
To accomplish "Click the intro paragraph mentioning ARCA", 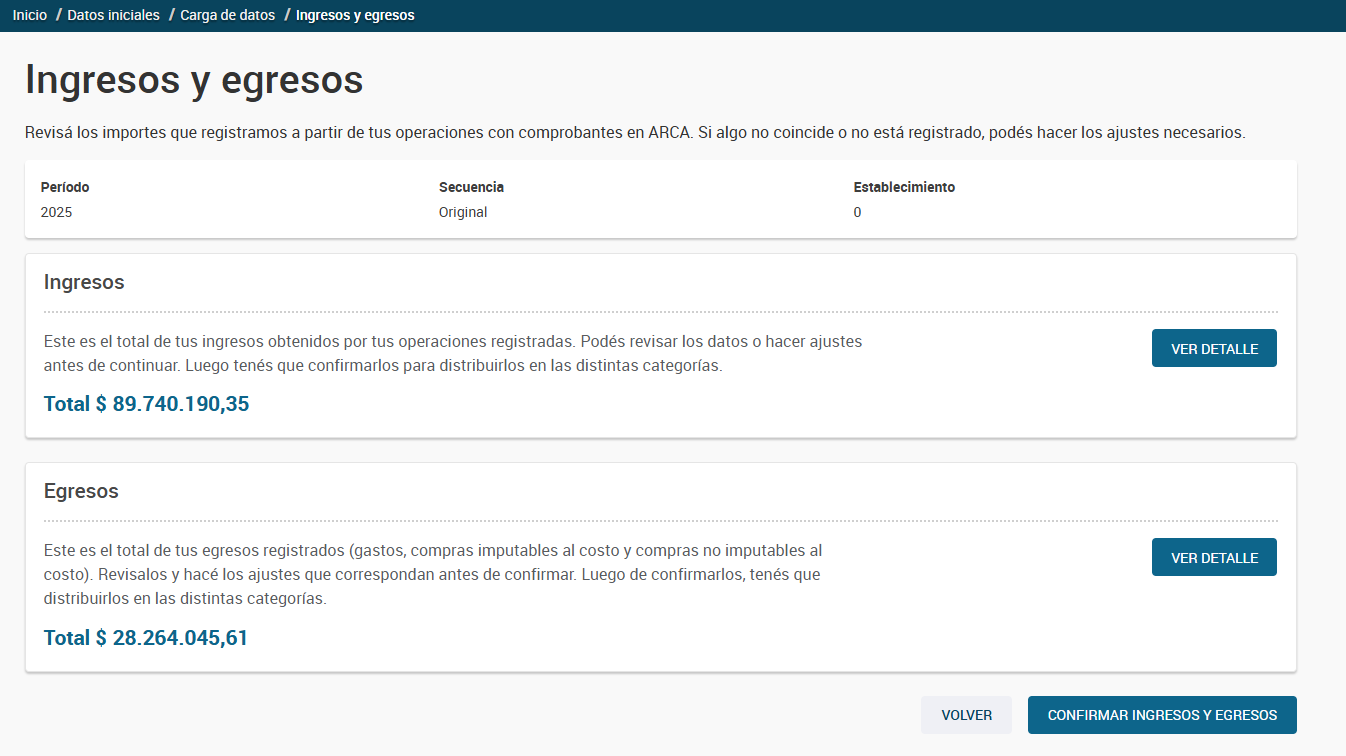I will pos(635,132).
